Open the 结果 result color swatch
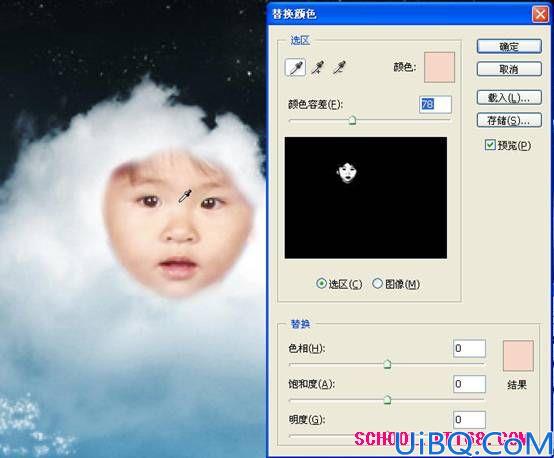 pyautogui.click(x=518, y=356)
